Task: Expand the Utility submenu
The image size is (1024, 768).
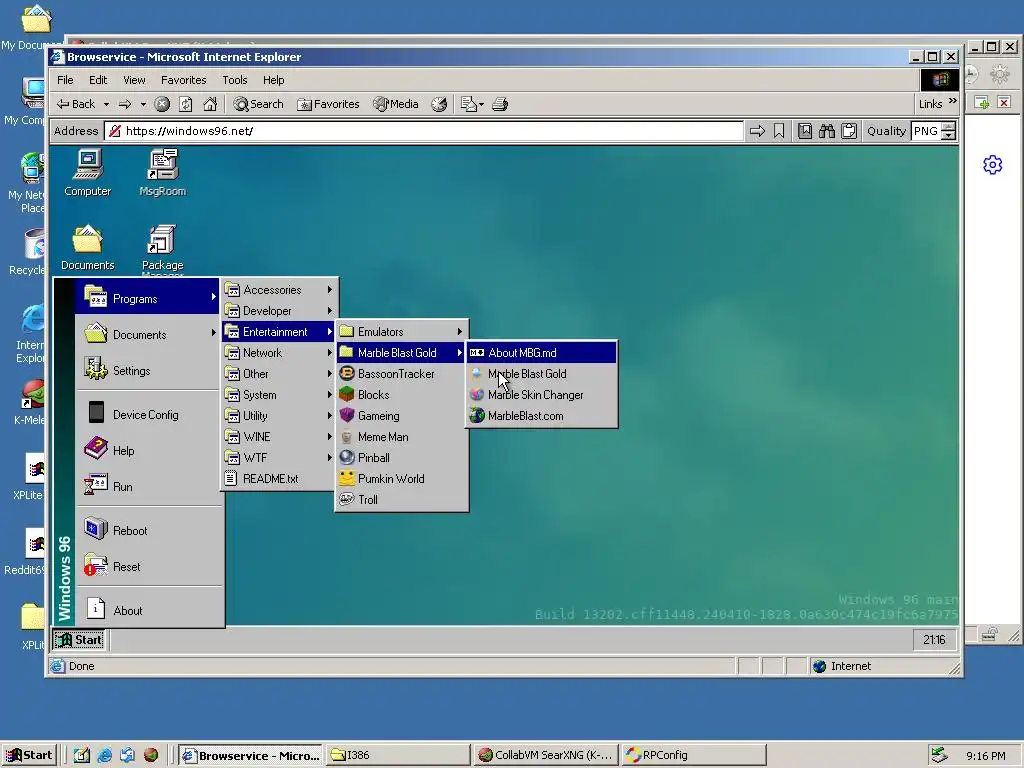Action: coord(279,415)
